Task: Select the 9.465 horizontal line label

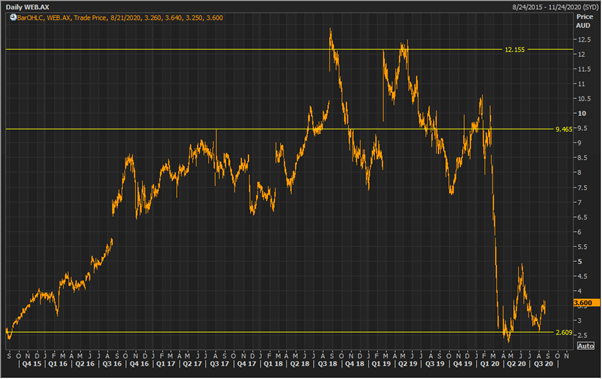Action: pos(564,129)
